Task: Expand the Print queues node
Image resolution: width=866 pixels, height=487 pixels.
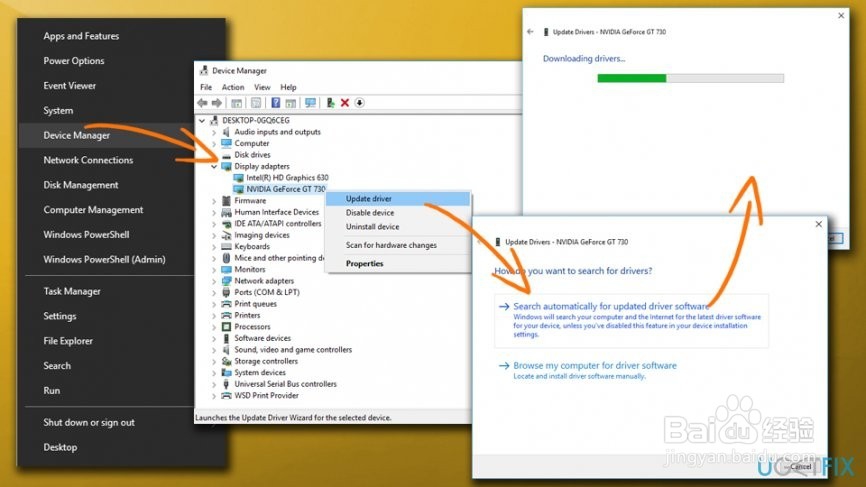Action: pos(214,304)
